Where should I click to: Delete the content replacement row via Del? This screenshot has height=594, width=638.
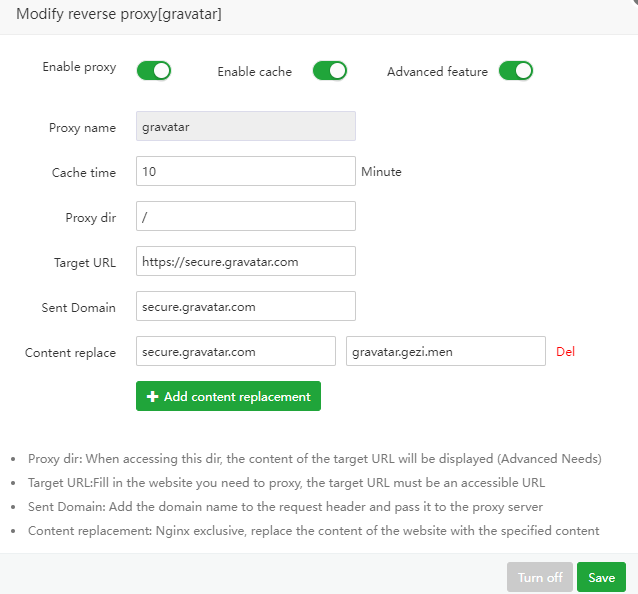pos(565,352)
